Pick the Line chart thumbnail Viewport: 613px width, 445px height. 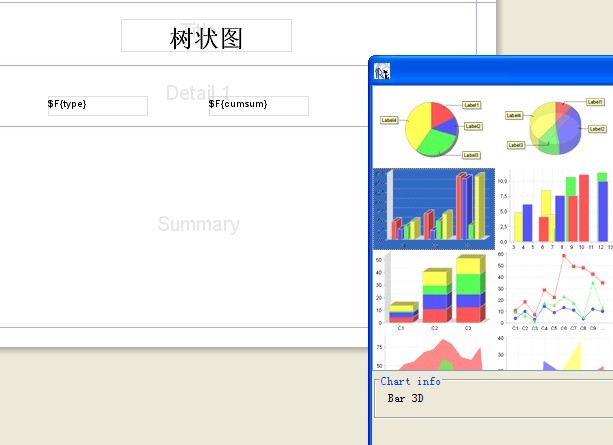coord(555,291)
